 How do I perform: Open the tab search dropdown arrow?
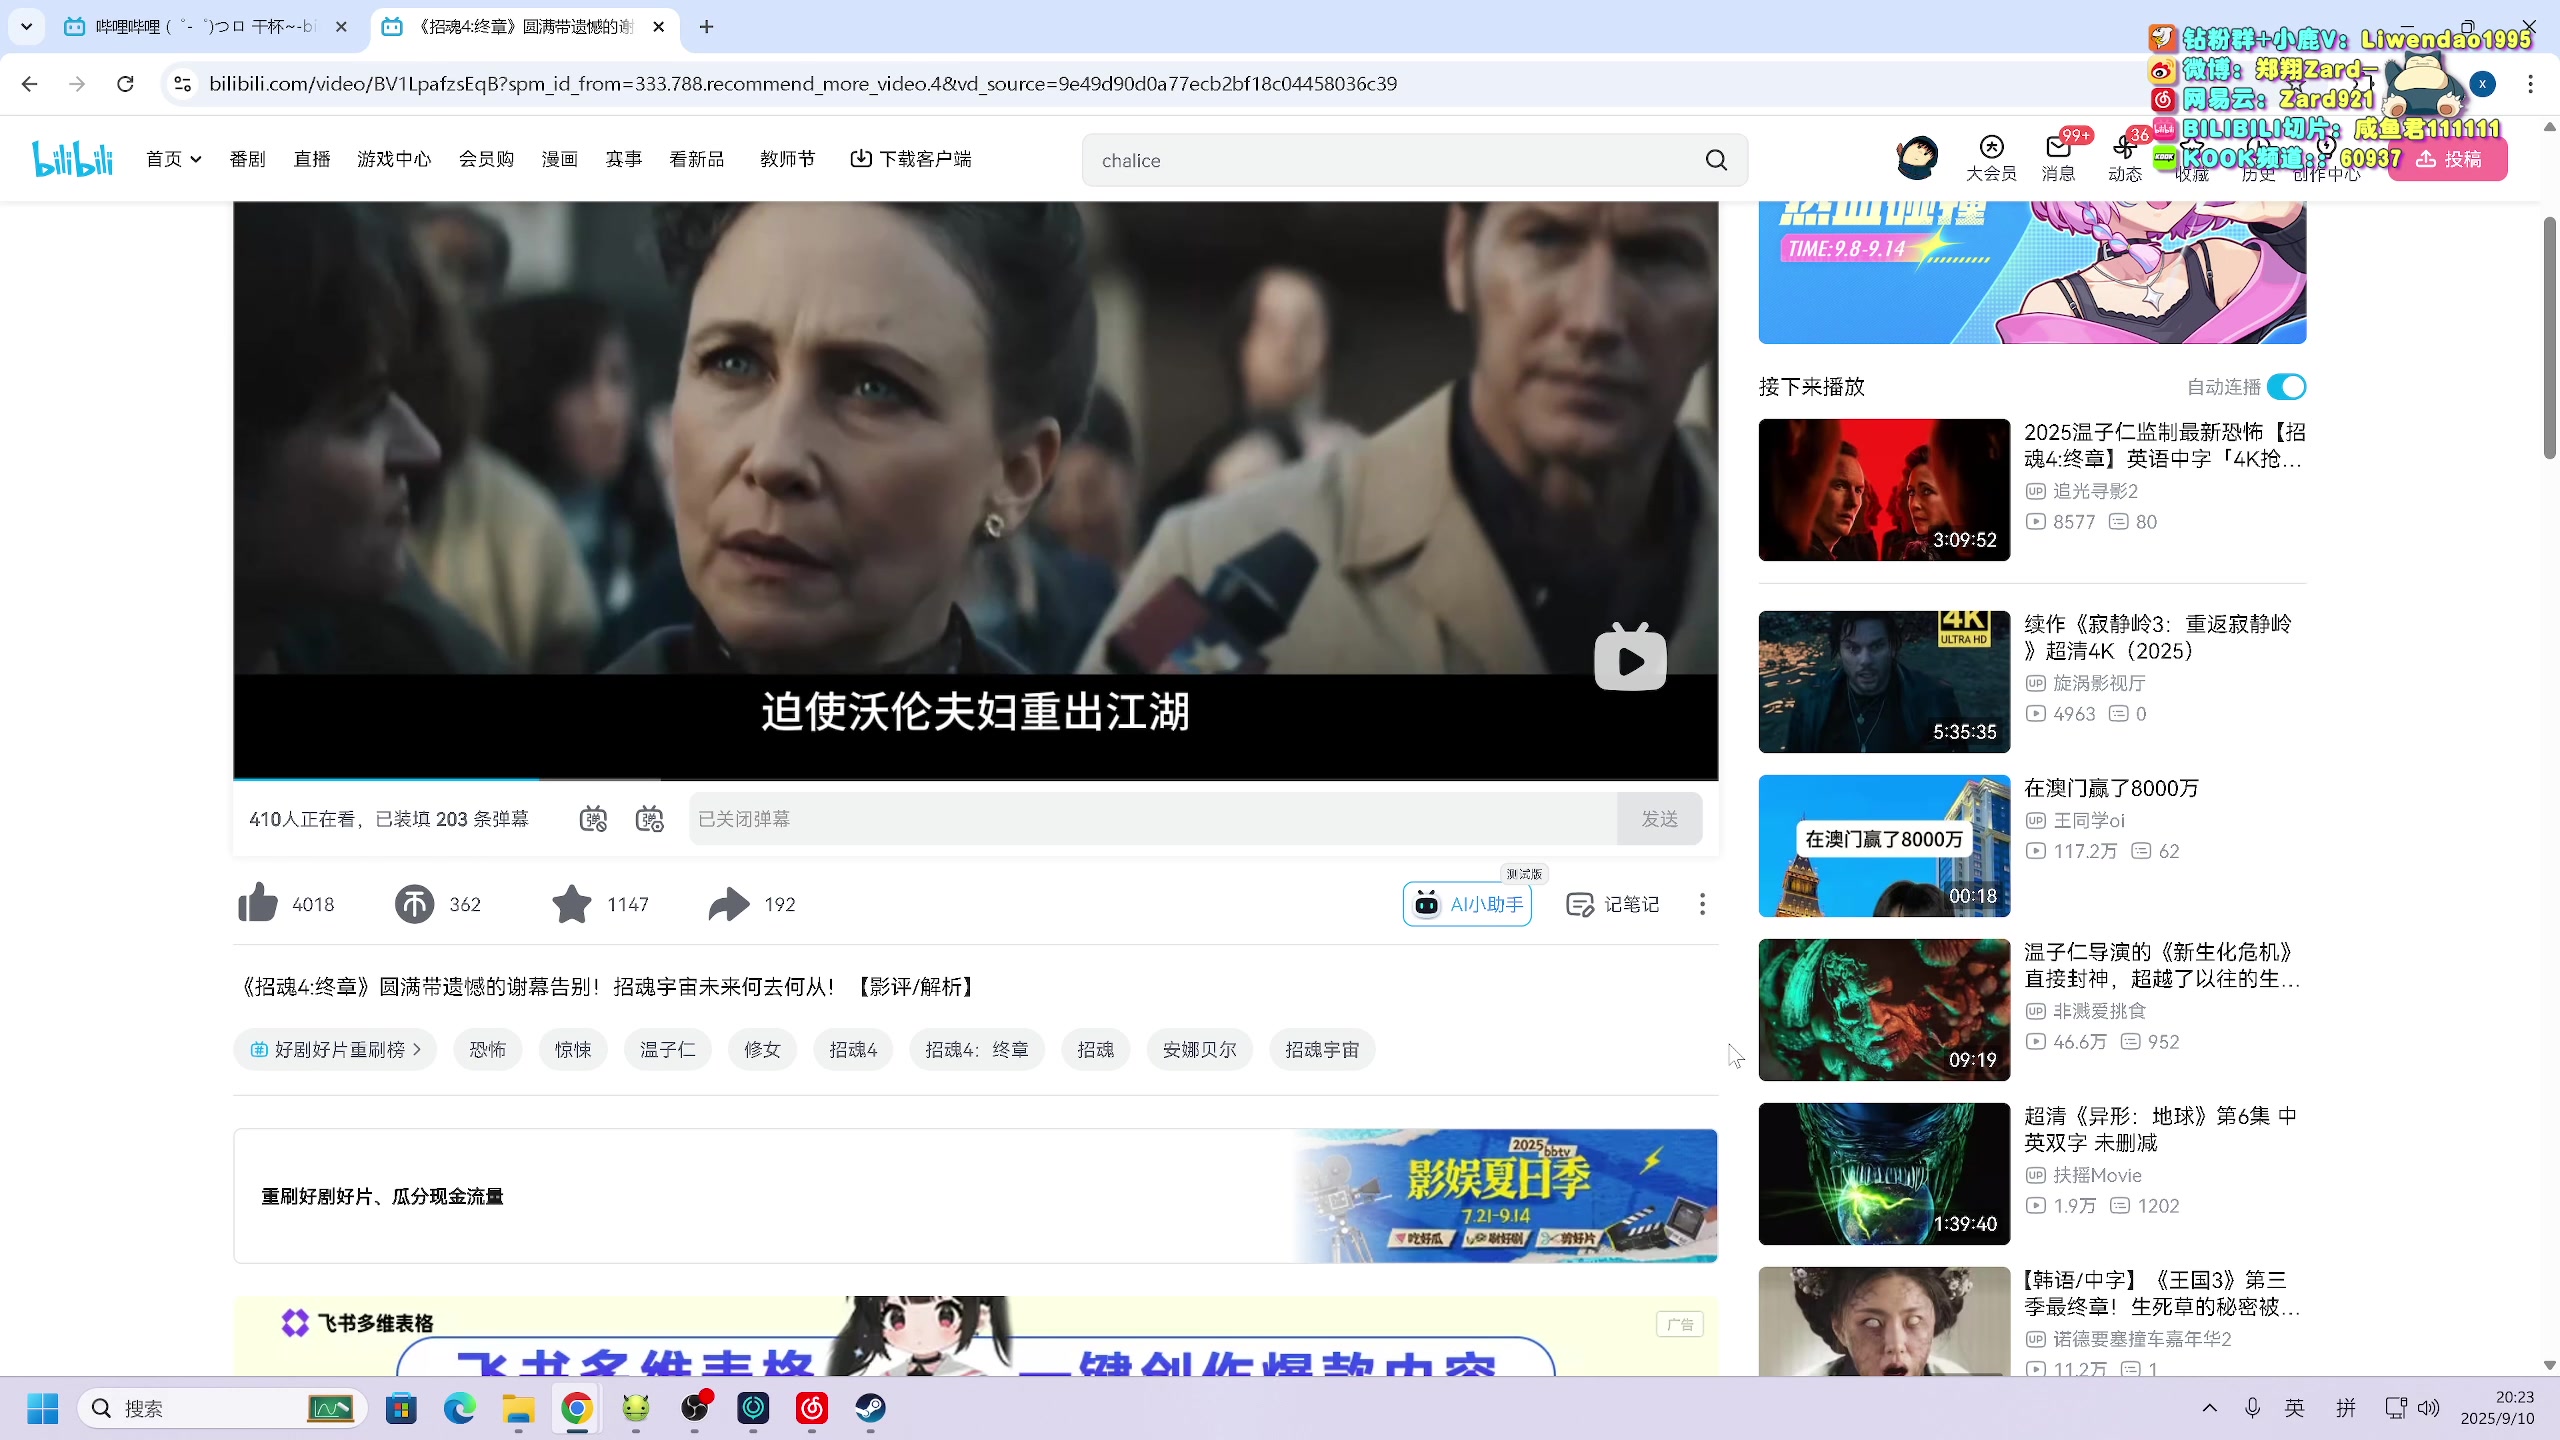(x=27, y=27)
